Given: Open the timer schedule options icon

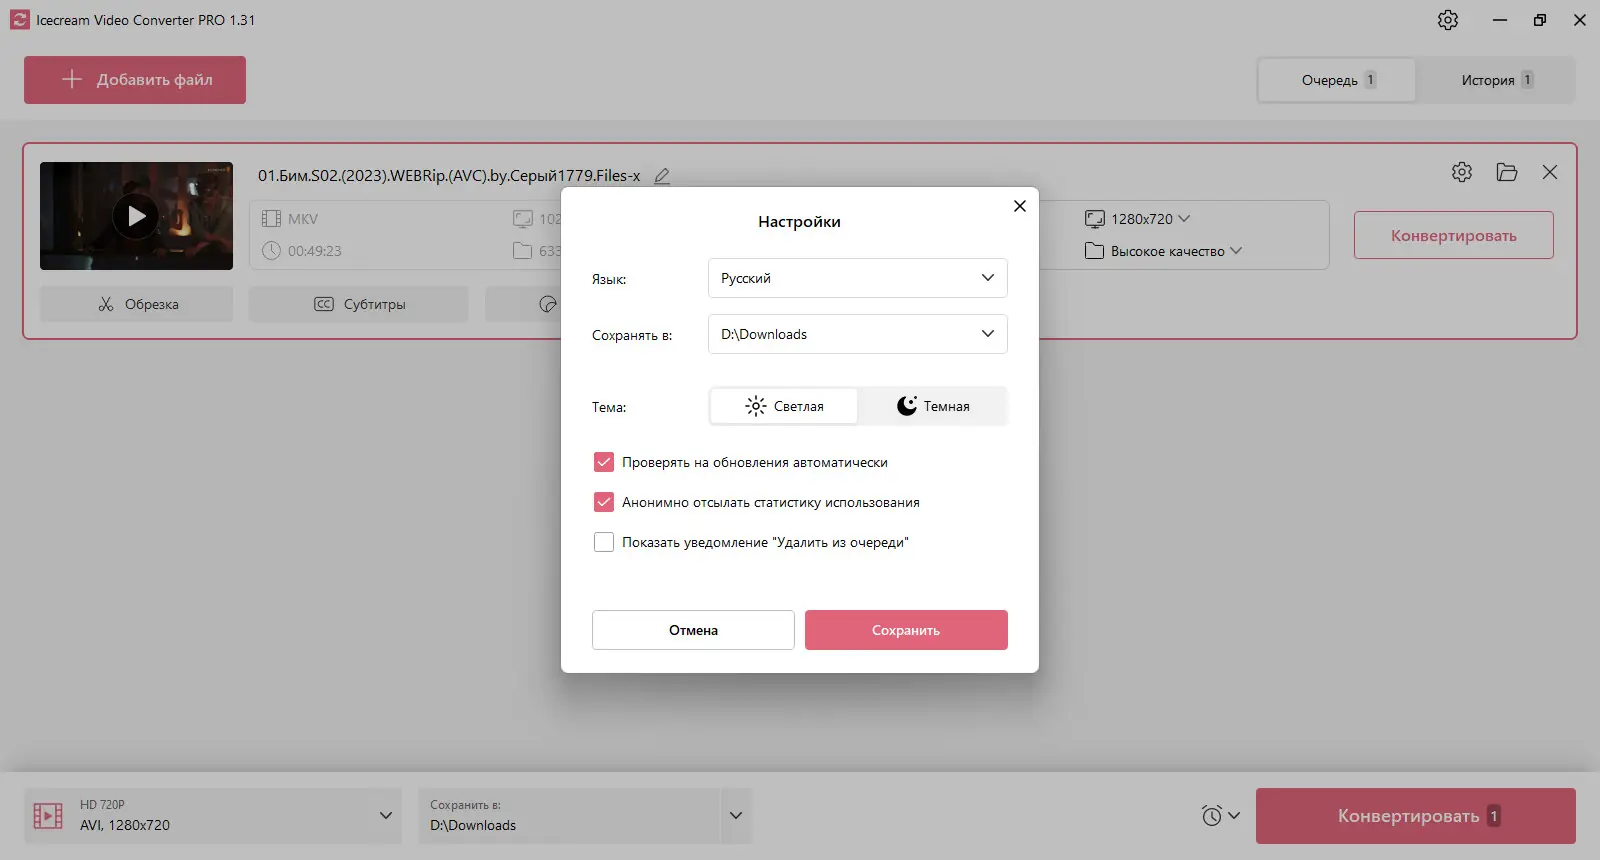Looking at the screenshot, I should (x=1220, y=816).
